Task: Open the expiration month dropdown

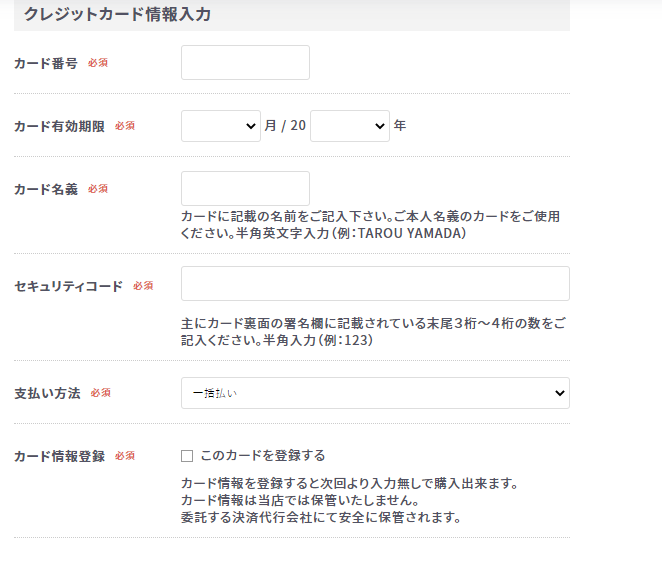Action: click(221, 126)
